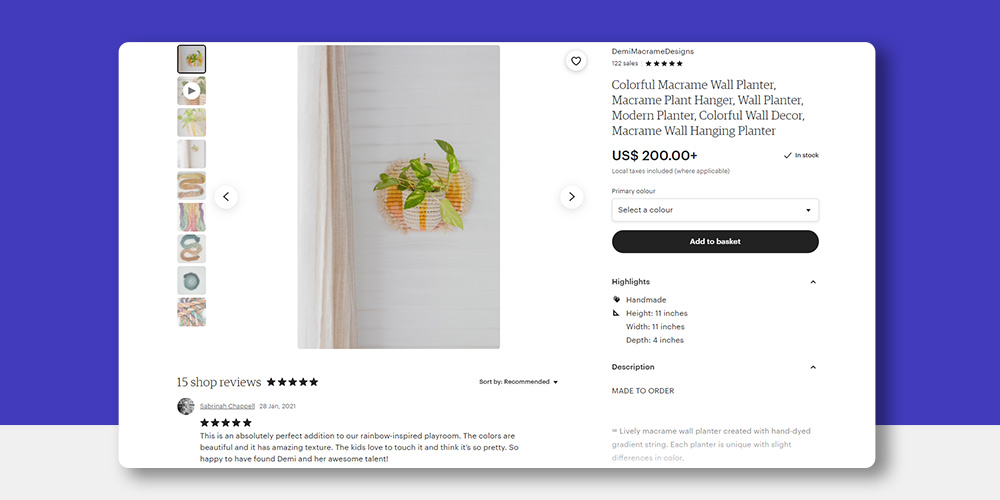Open DemiMacrameDesigns shop link

tap(652, 52)
